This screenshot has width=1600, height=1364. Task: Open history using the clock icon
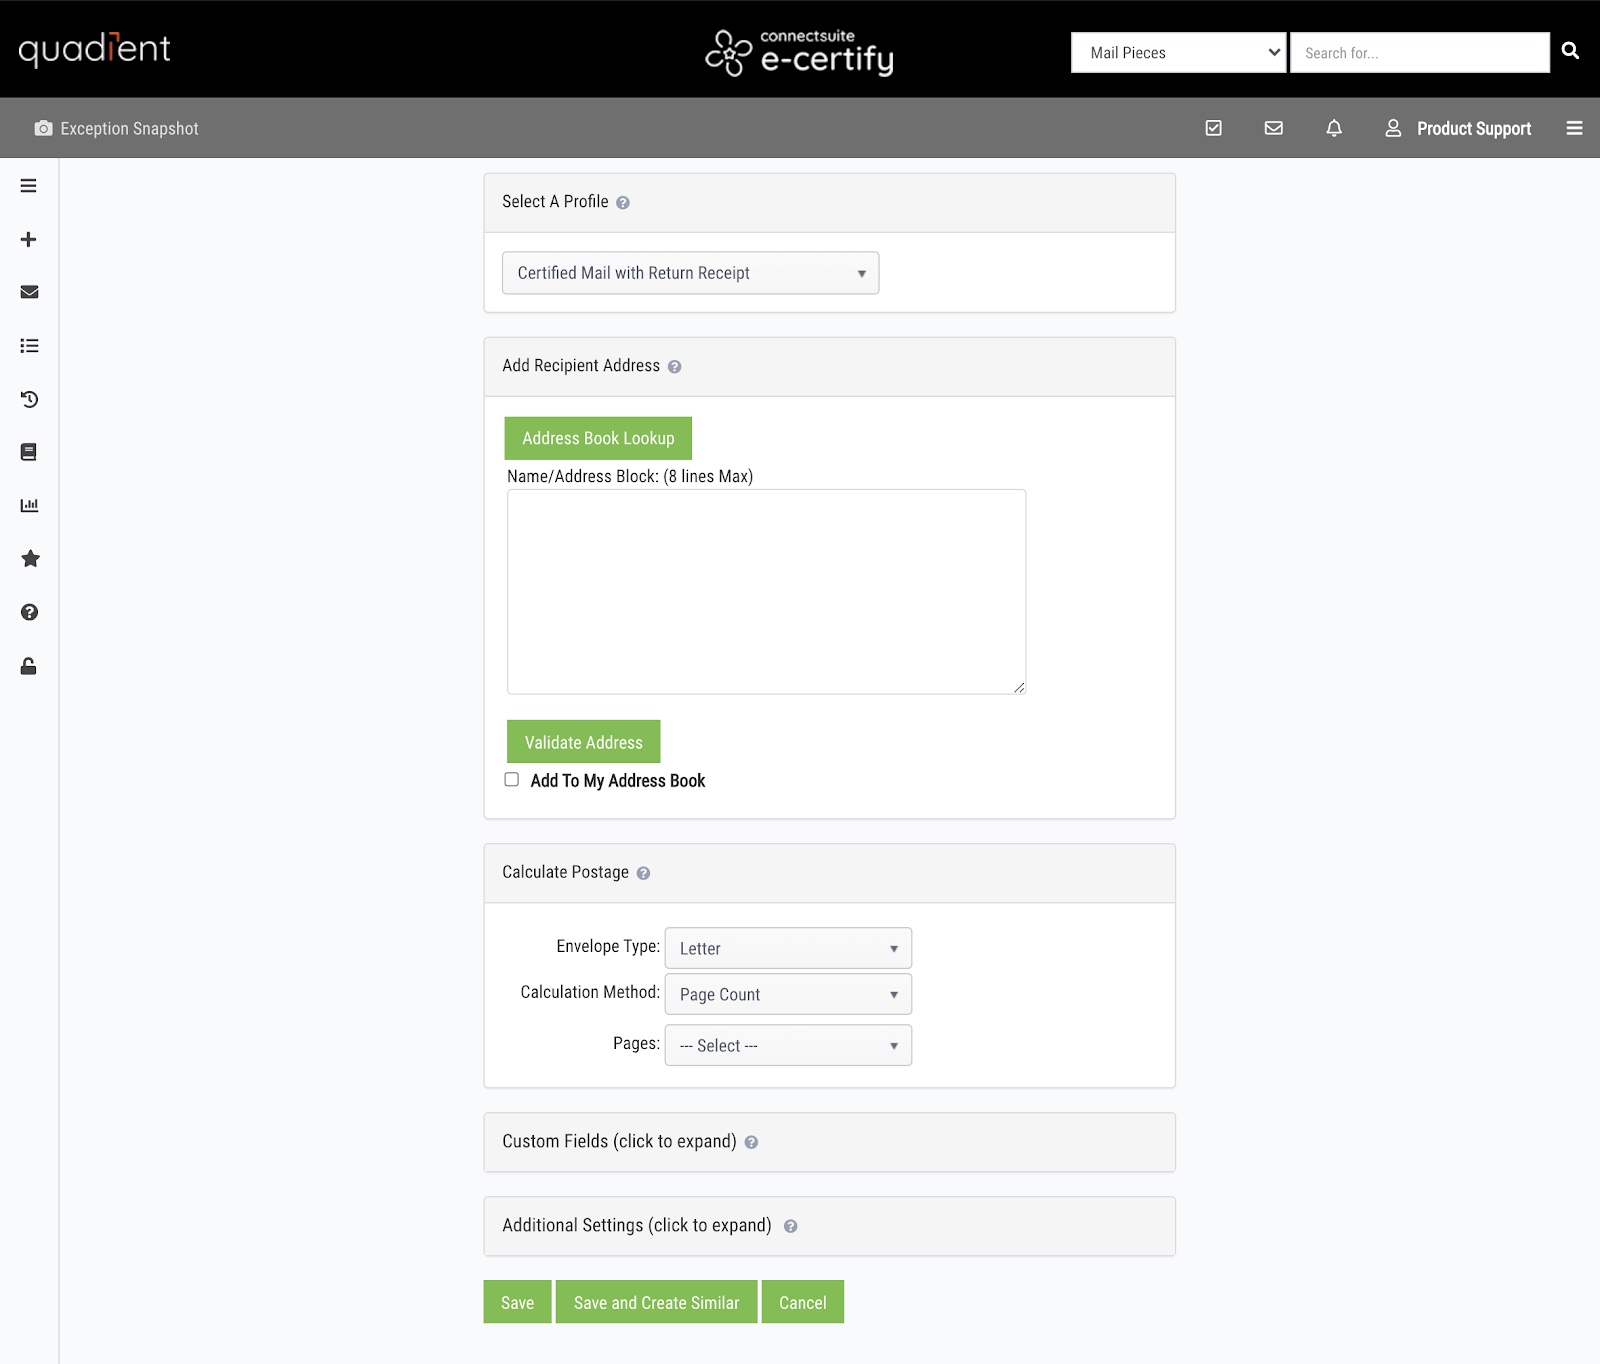28,399
